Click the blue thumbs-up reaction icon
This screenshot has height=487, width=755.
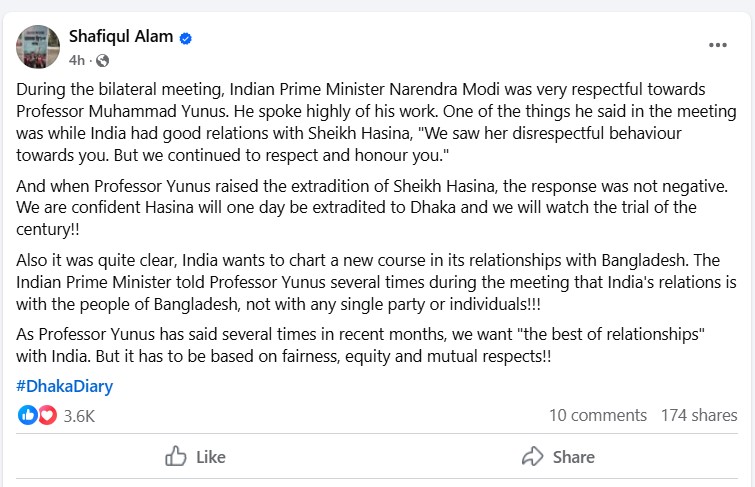(28, 415)
